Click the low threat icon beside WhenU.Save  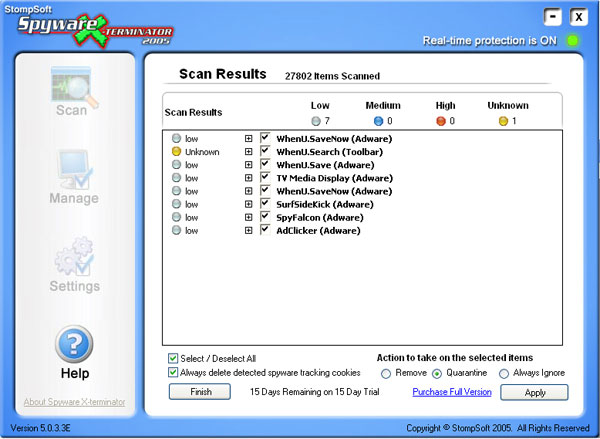tap(176, 165)
